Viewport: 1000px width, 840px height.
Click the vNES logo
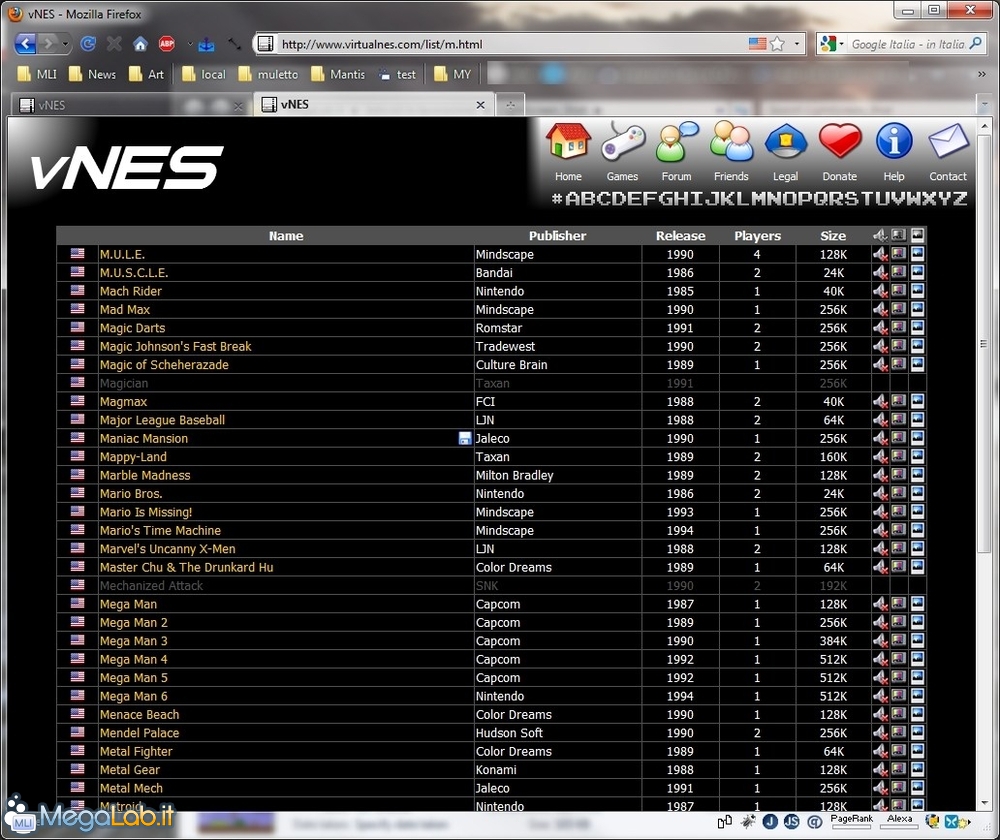(x=126, y=167)
